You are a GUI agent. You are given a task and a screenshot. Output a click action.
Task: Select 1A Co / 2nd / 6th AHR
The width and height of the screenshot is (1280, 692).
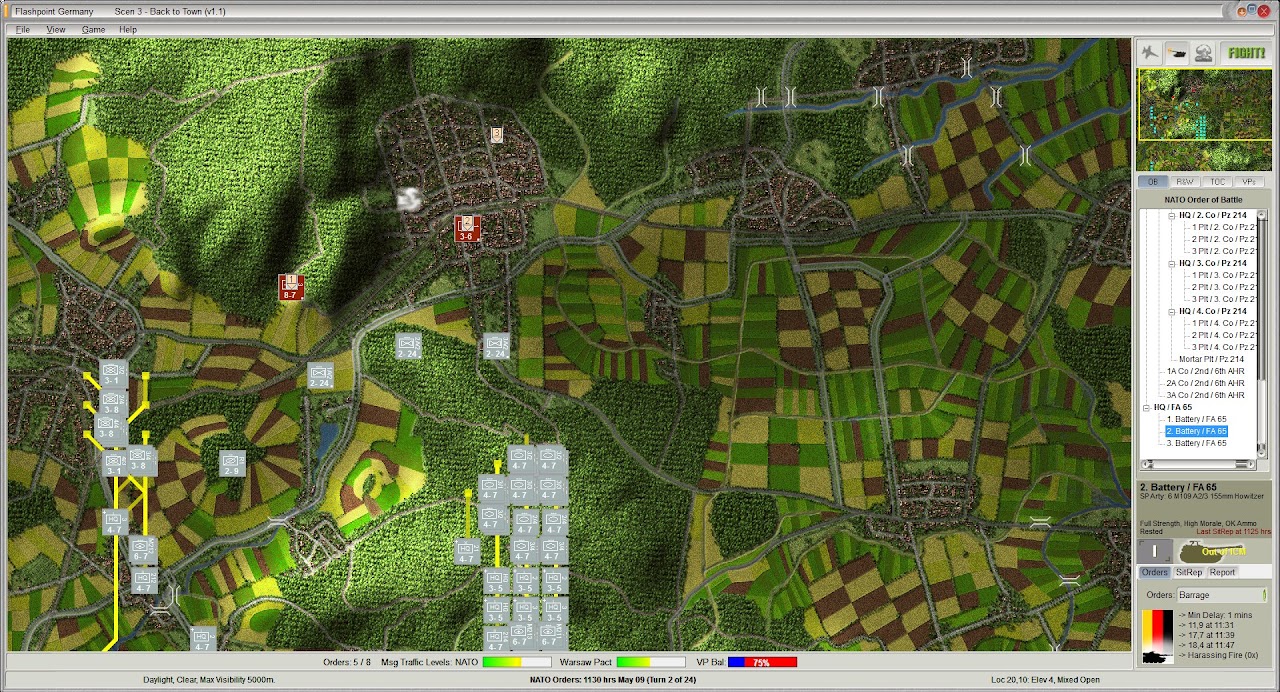pos(1205,371)
